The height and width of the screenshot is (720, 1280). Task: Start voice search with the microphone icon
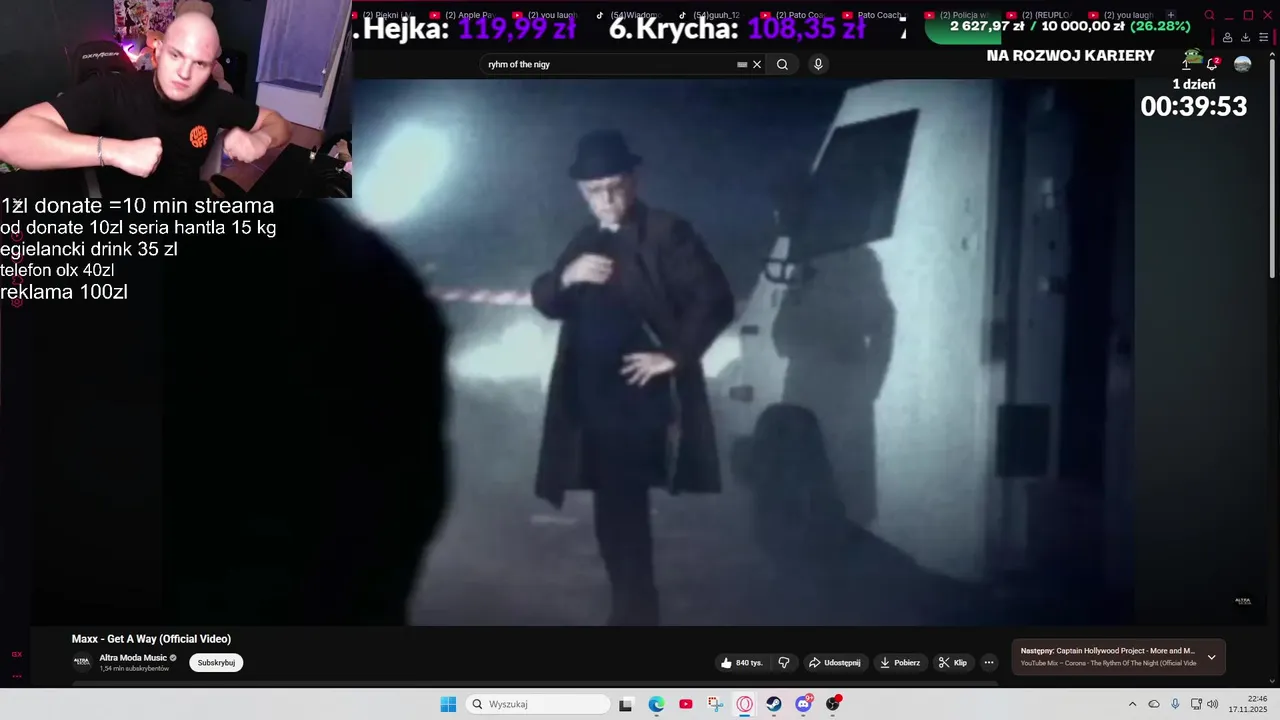point(818,64)
